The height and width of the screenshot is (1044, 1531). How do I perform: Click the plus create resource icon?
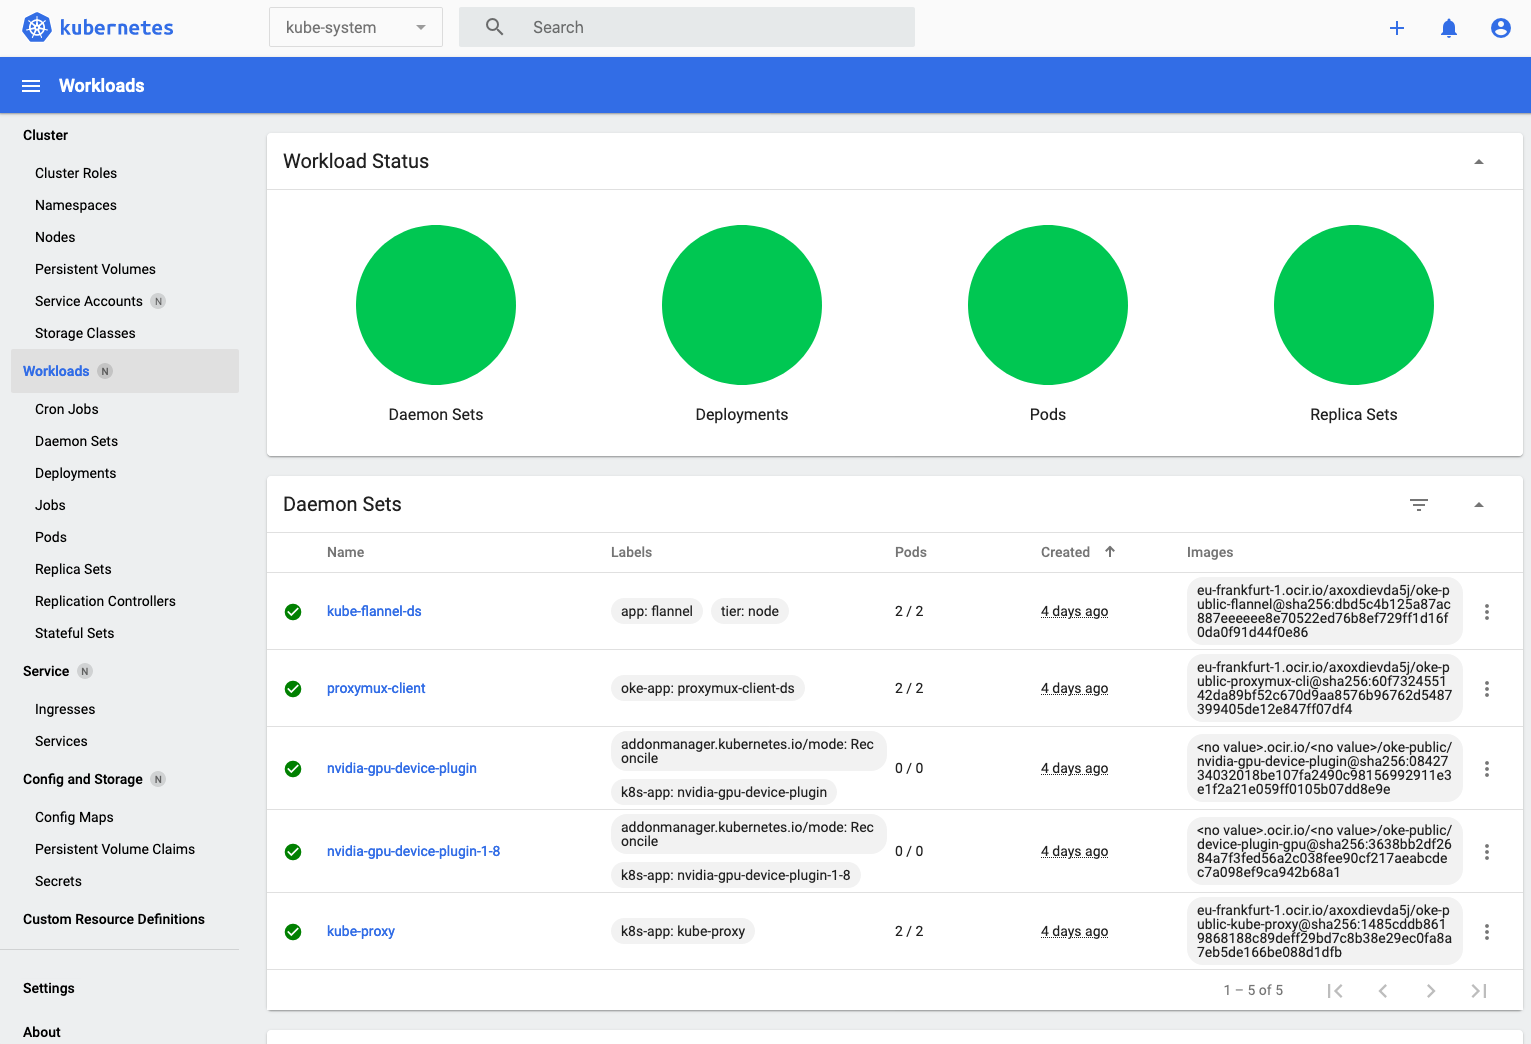pos(1397,28)
